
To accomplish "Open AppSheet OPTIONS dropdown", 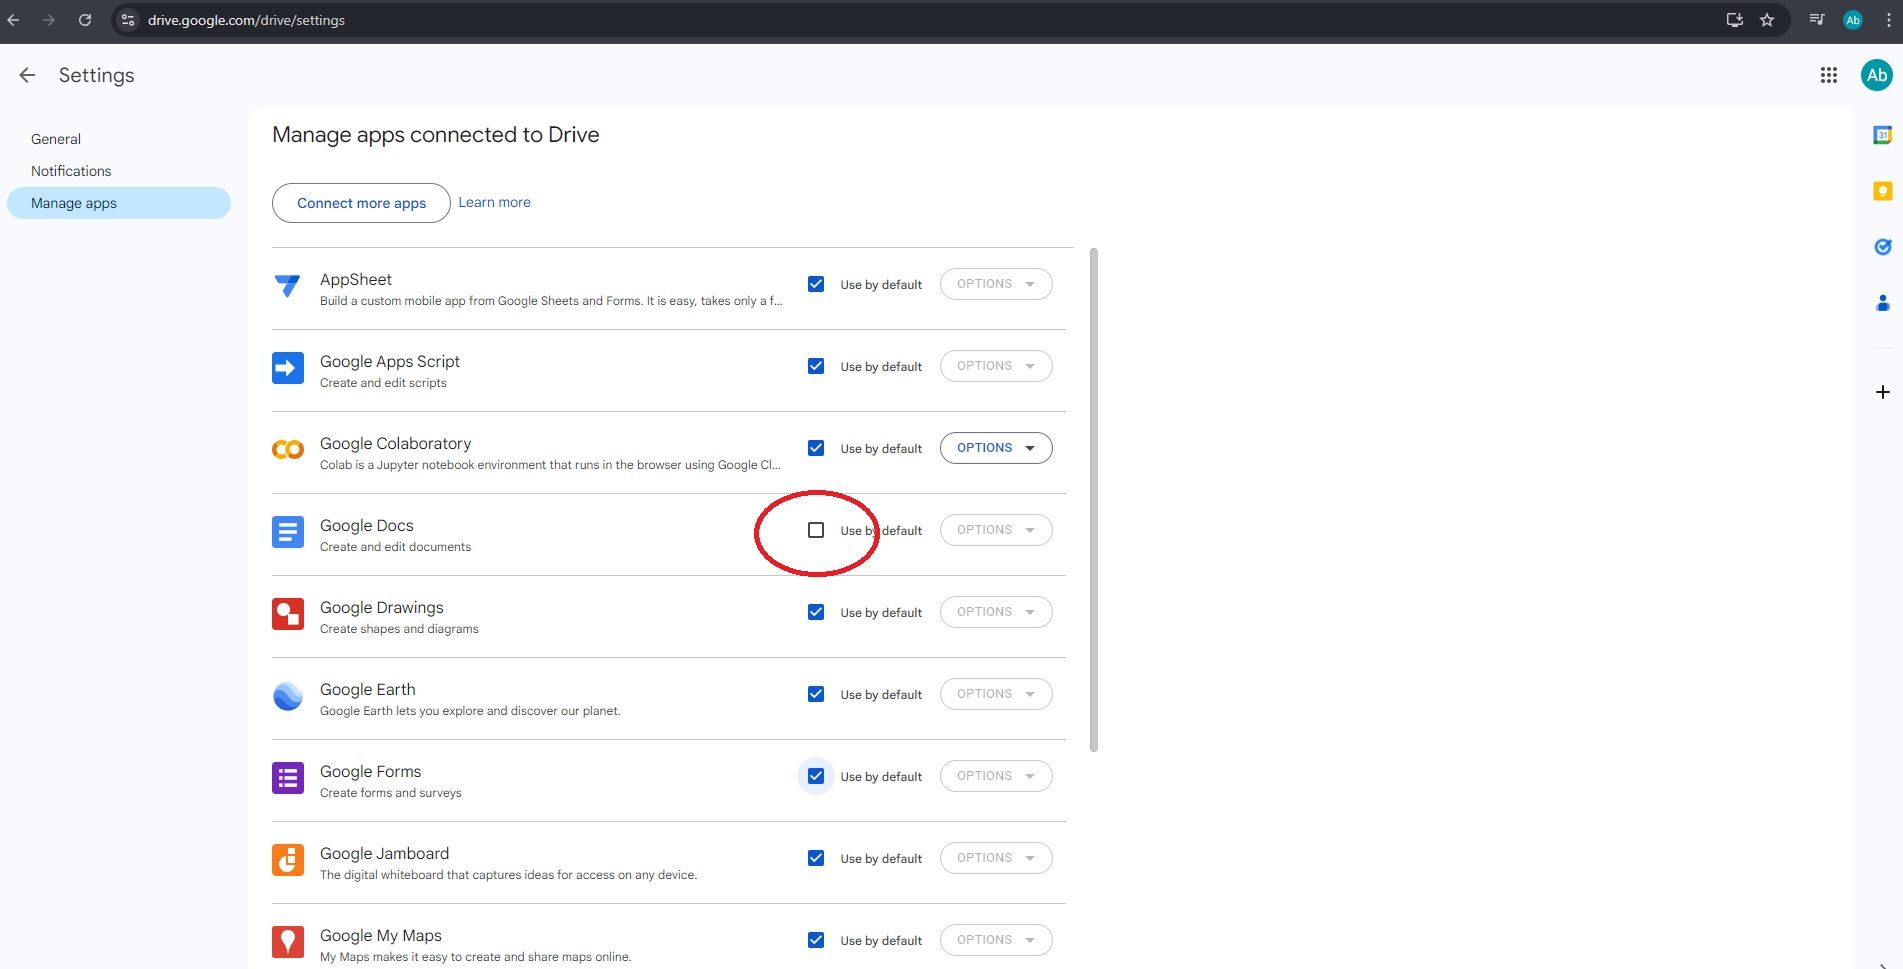I will [996, 284].
